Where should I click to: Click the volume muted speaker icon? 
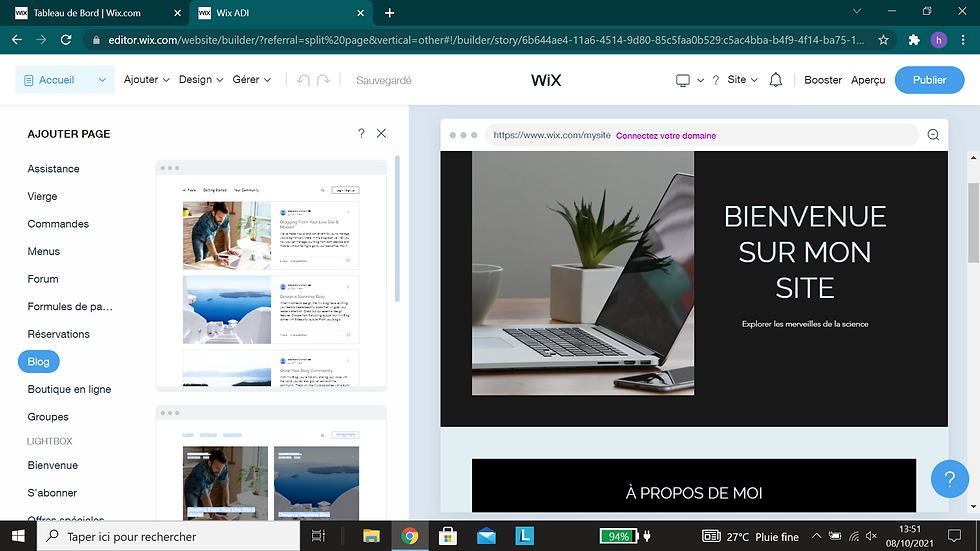[872, 536]
